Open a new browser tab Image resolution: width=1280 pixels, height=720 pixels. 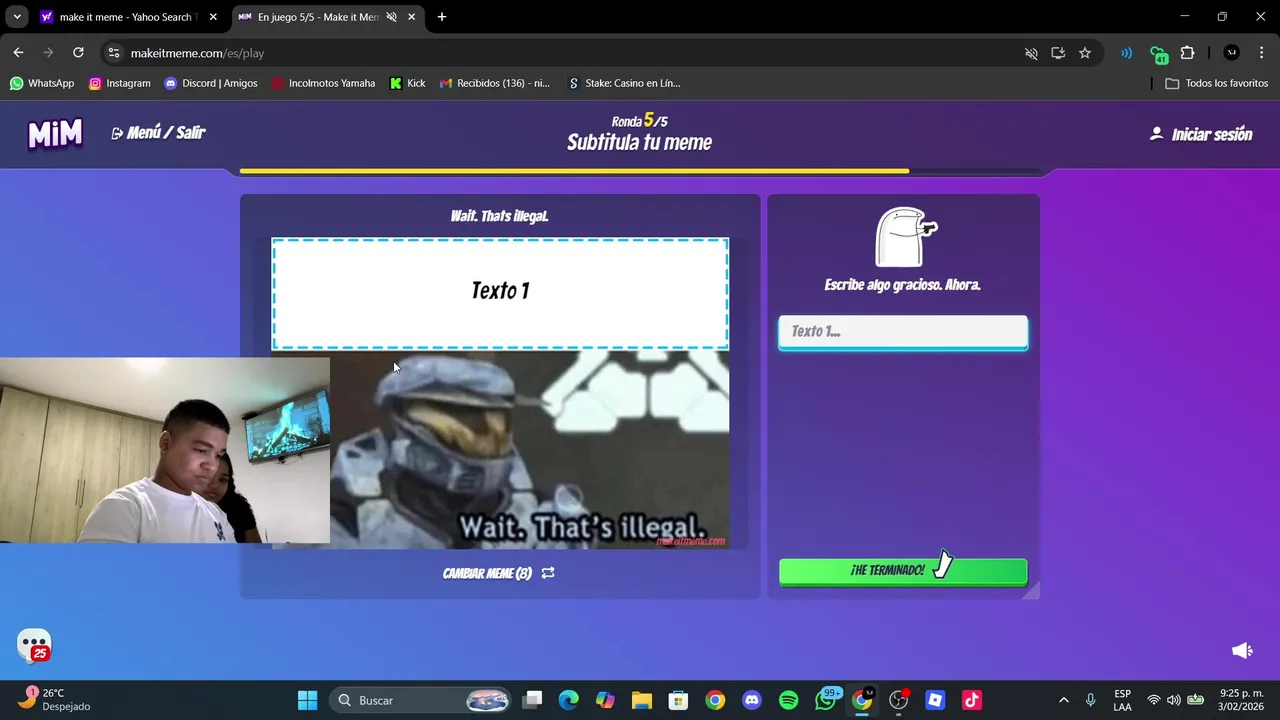pos(442,17)
